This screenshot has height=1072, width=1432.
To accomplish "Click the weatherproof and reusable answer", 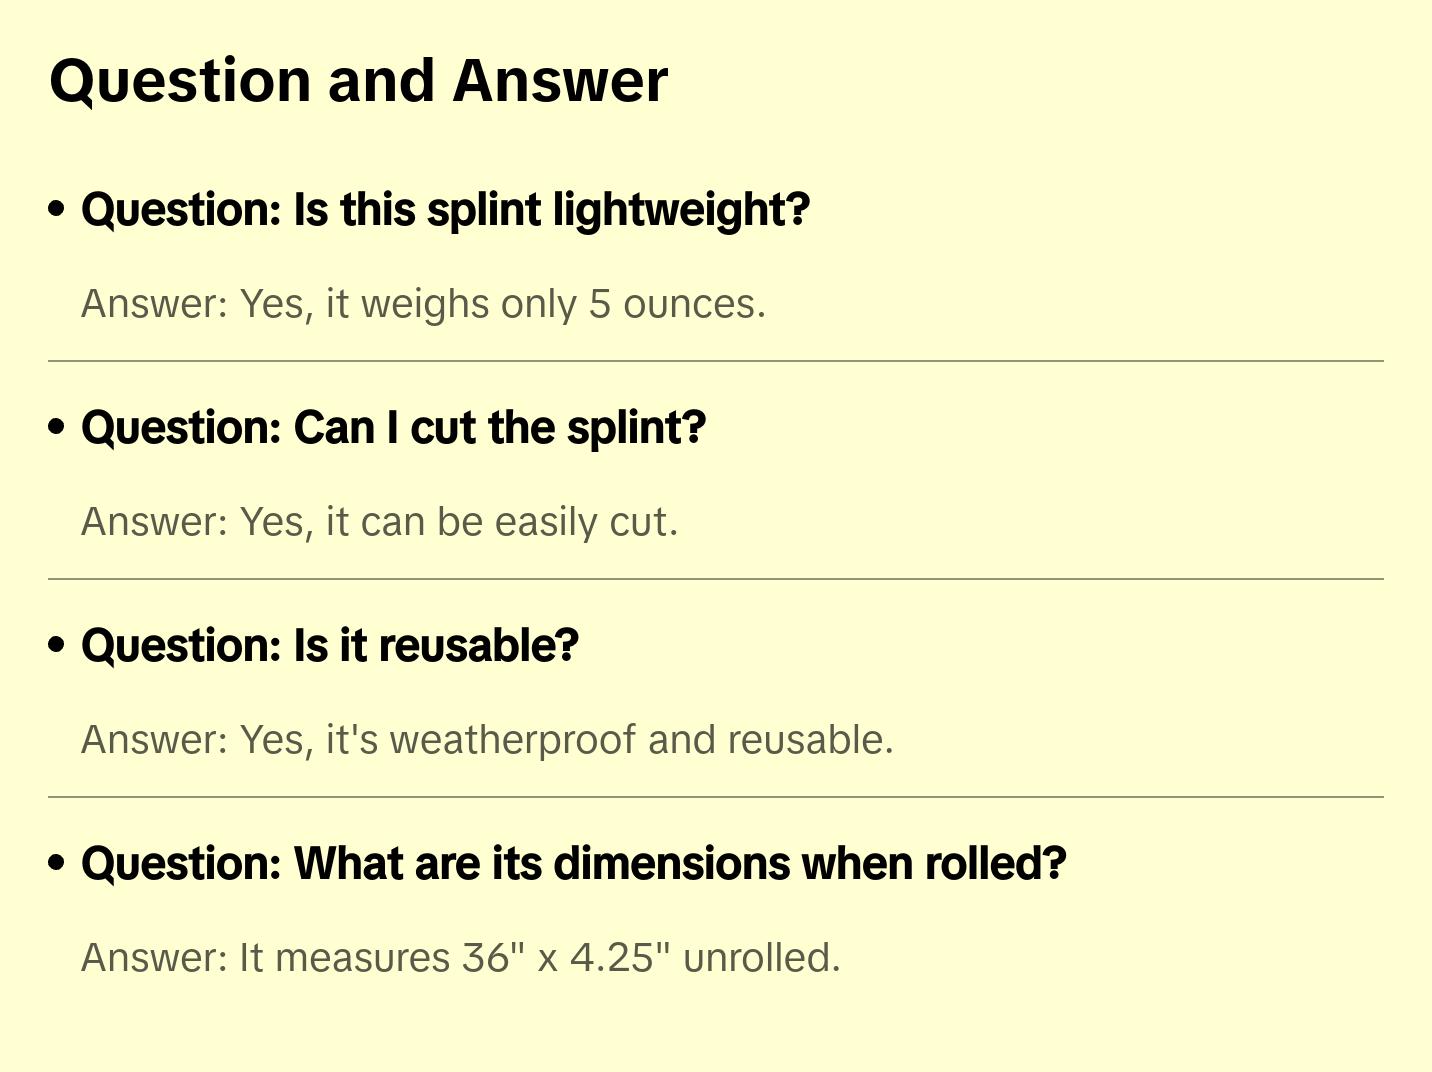I will point(487,740).
